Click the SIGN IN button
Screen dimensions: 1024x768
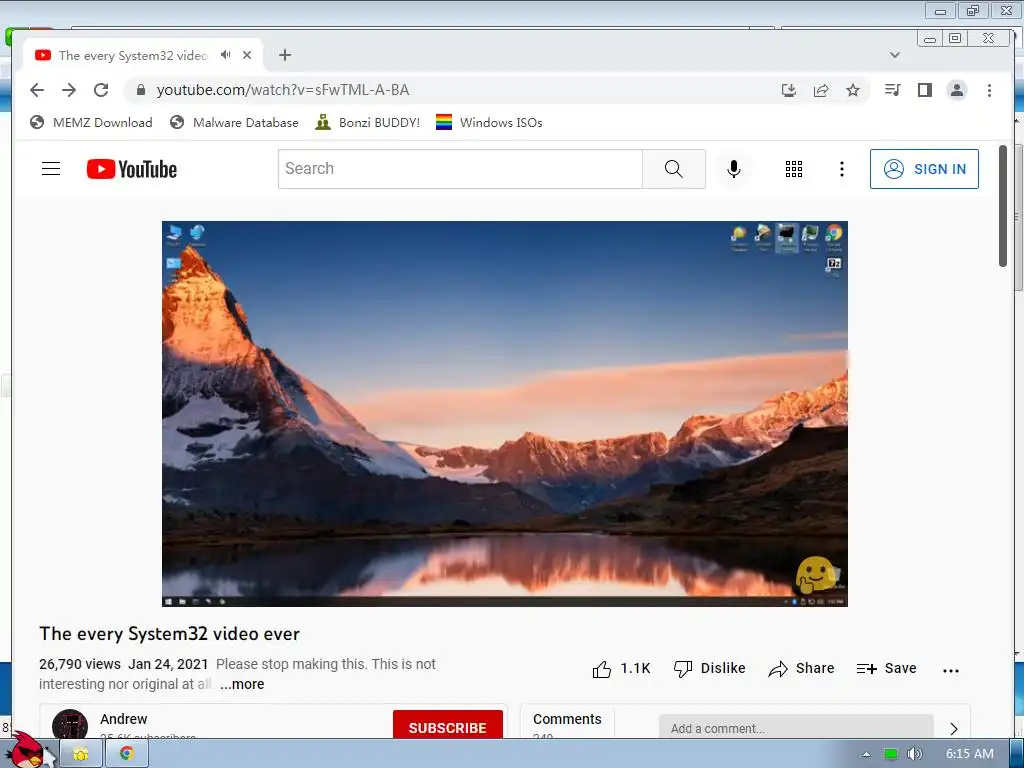tap(924, 168)
